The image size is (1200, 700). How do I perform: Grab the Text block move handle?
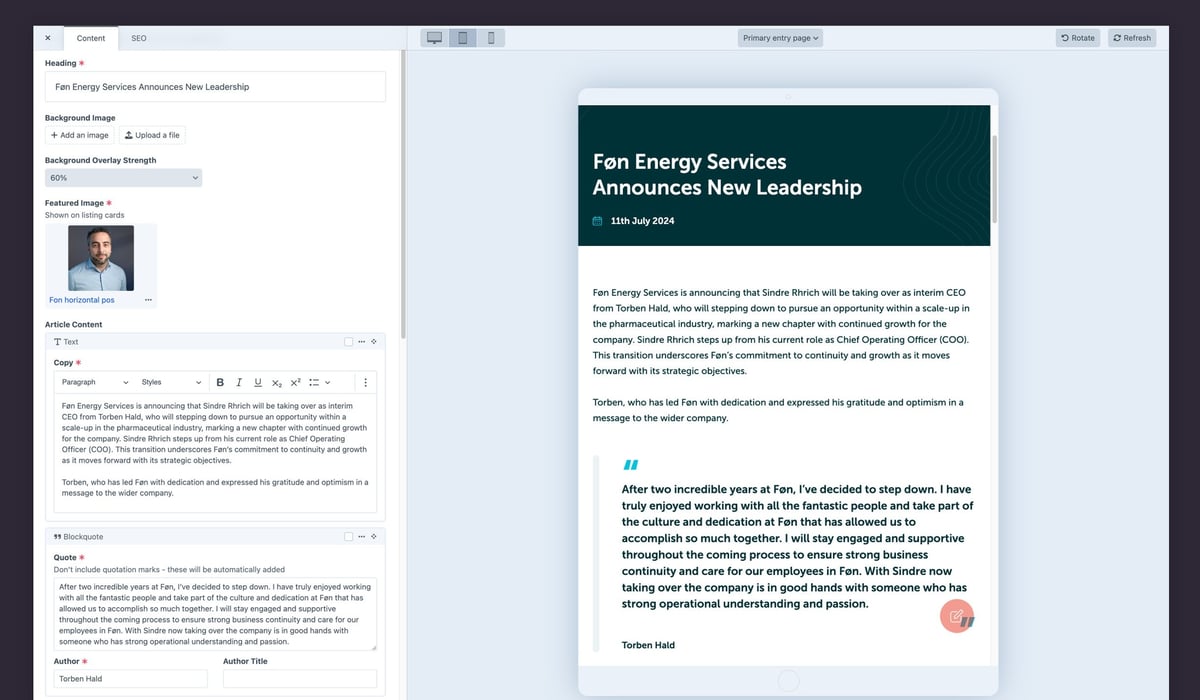tap(374, 342)
